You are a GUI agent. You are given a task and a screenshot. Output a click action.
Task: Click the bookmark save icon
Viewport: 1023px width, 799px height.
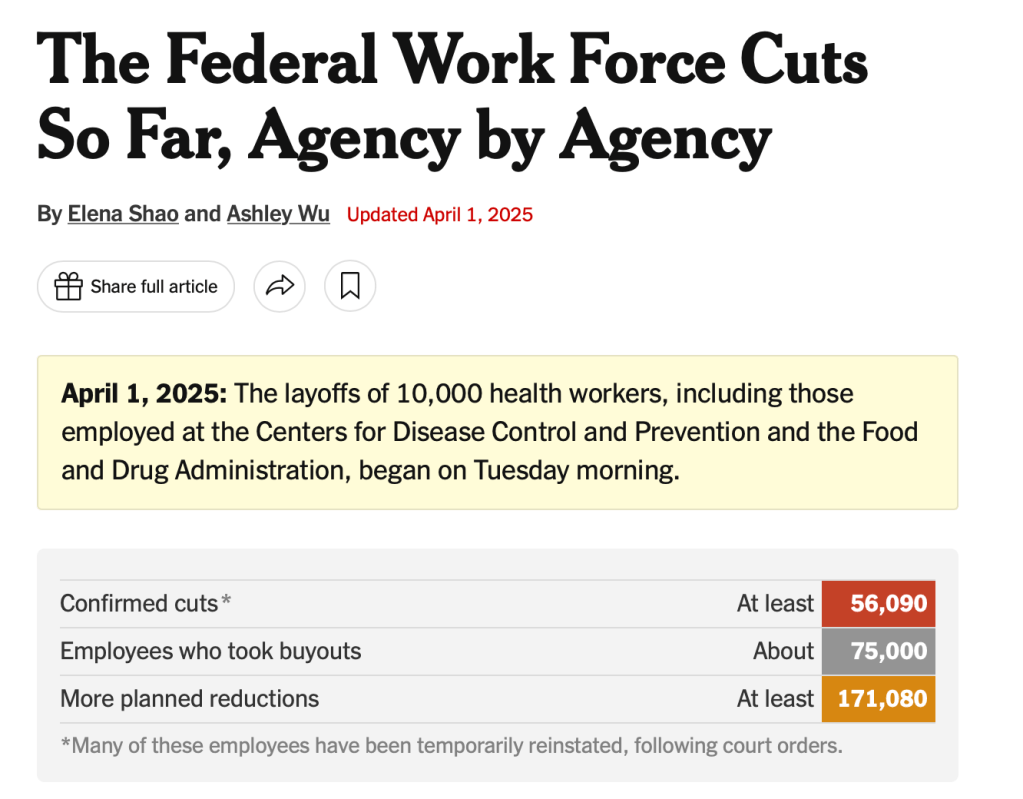(x=349, y=286)
